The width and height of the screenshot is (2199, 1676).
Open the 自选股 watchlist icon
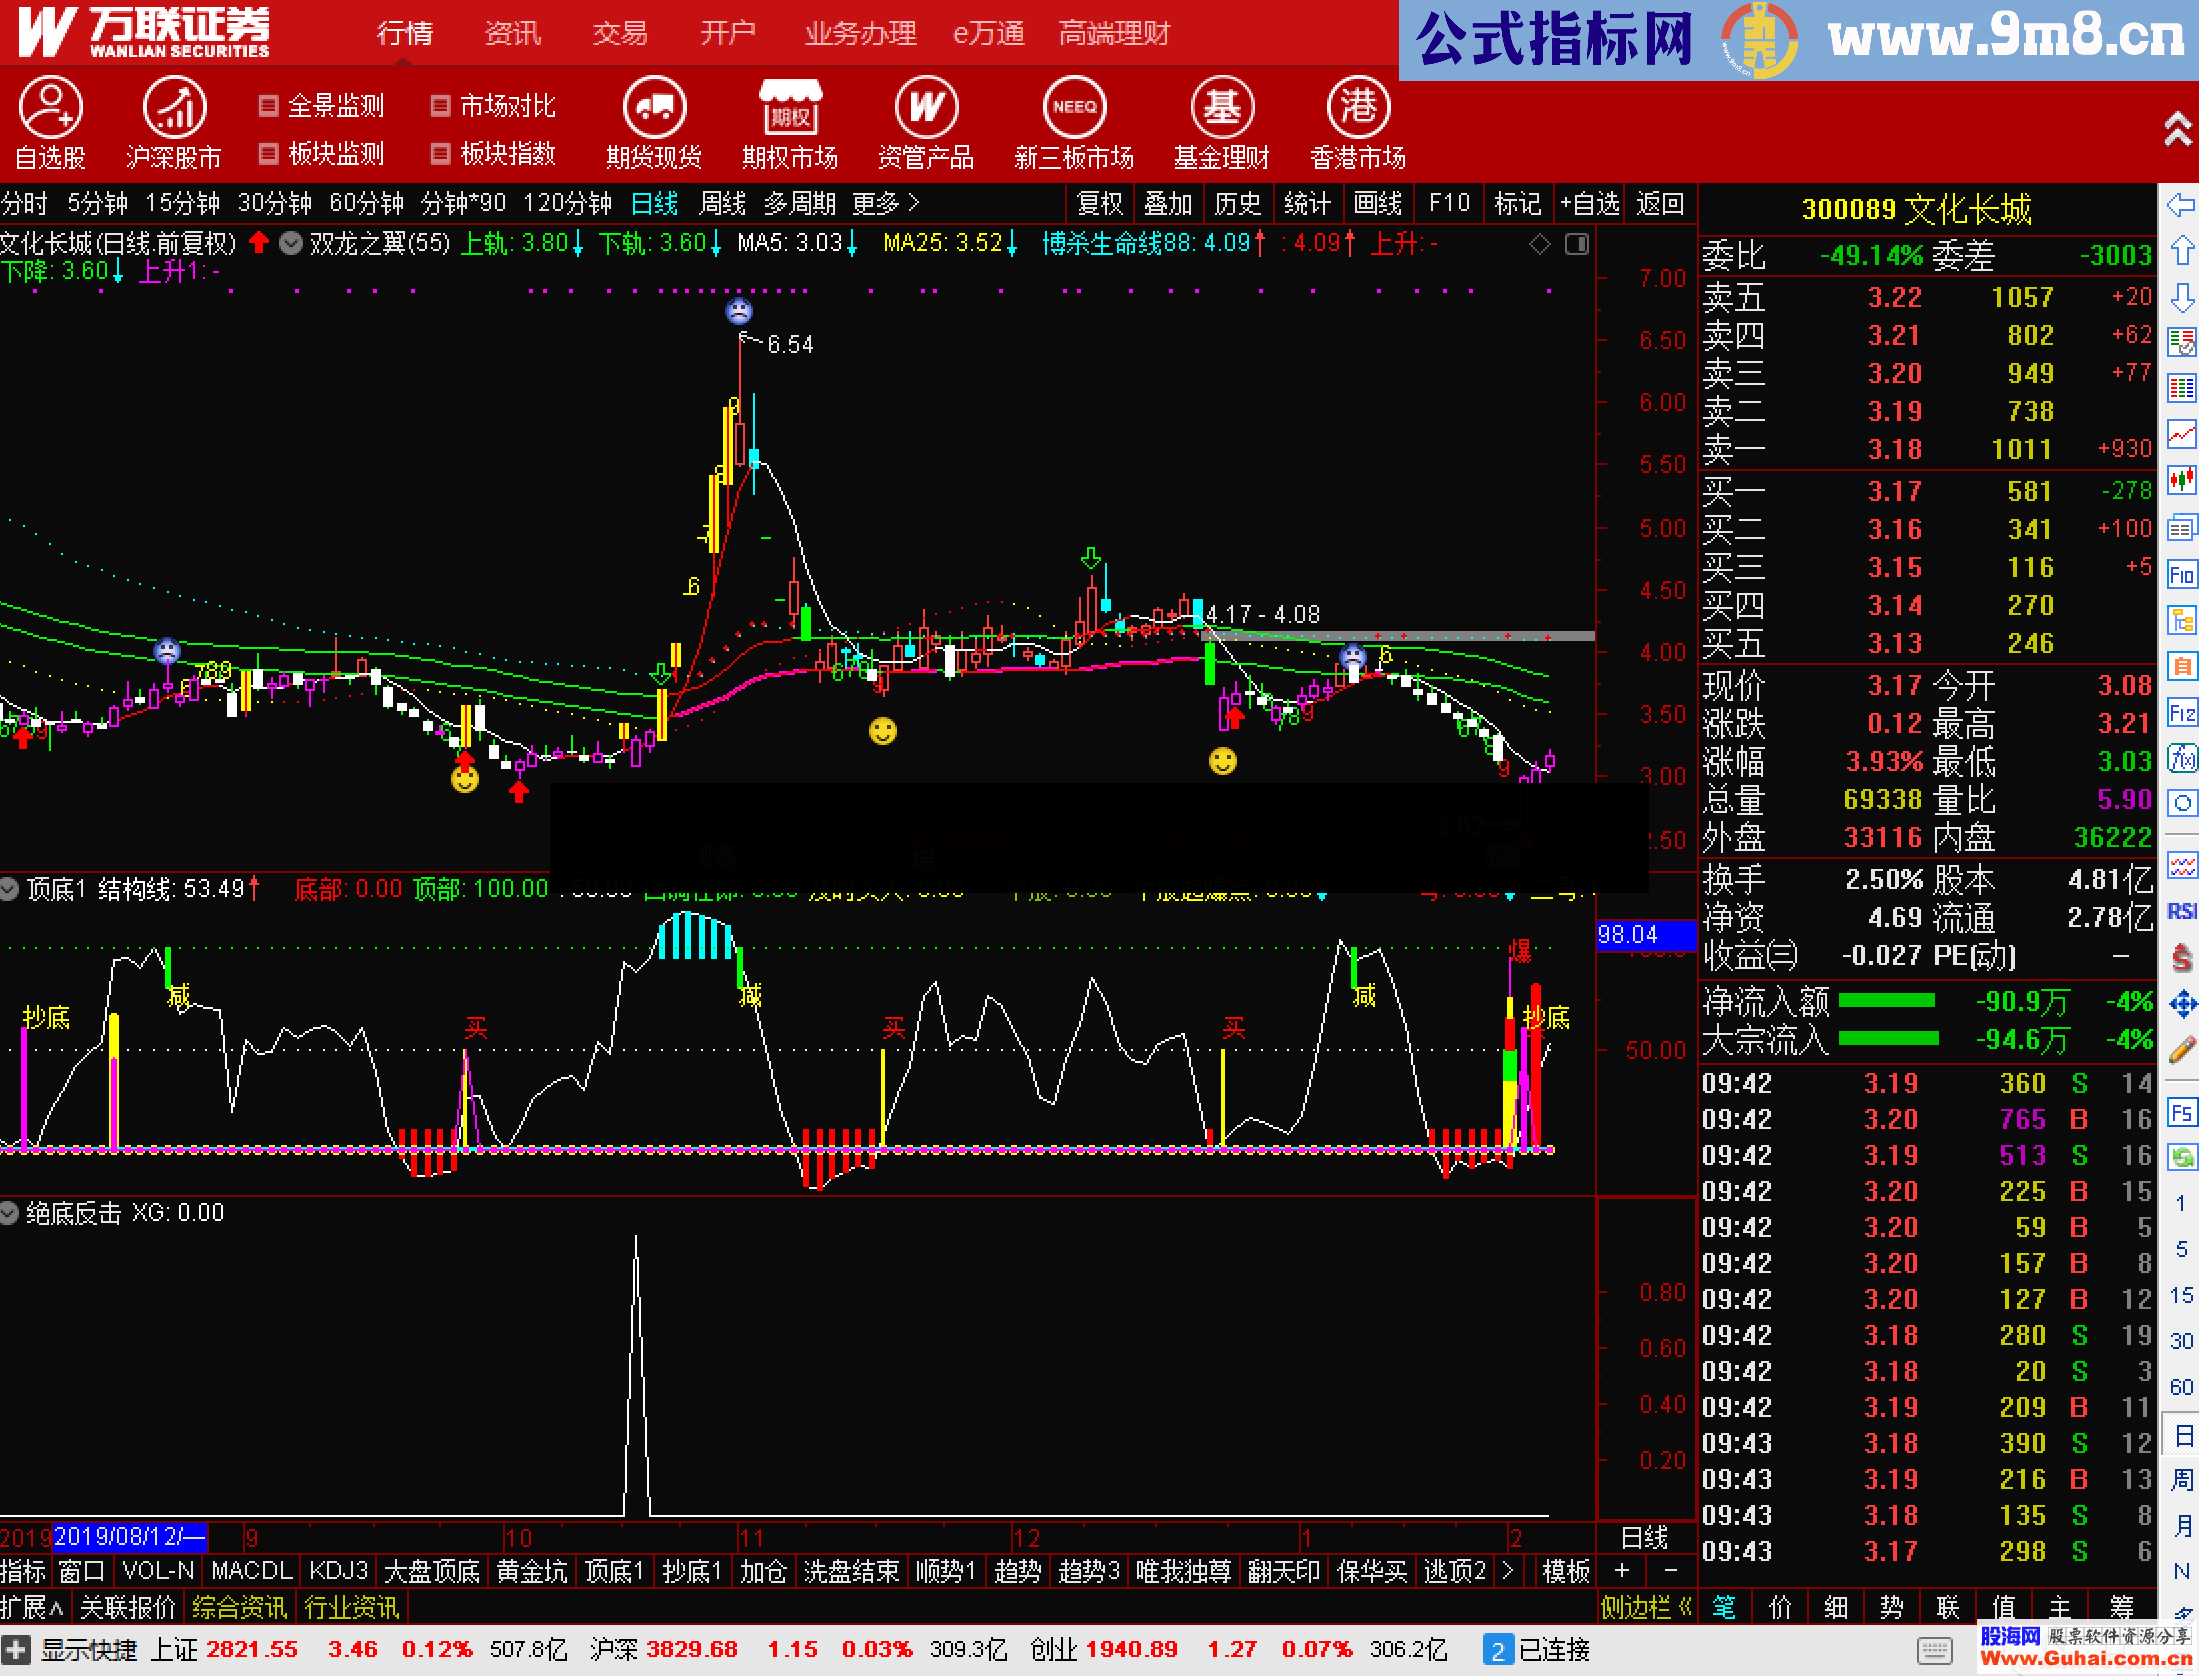click(x=50, y=108)
